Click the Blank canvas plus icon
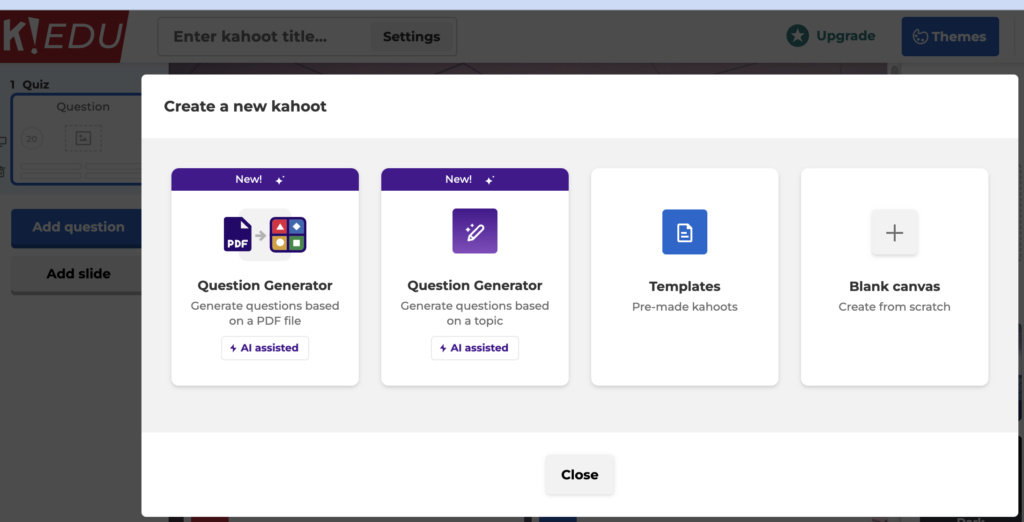 click(x=894, y=233)
